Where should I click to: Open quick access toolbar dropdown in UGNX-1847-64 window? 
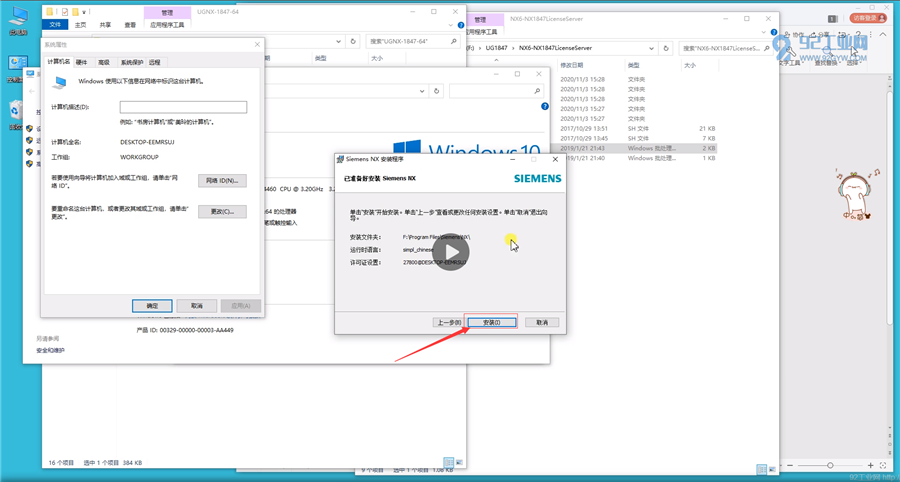[x=84, y=11]
